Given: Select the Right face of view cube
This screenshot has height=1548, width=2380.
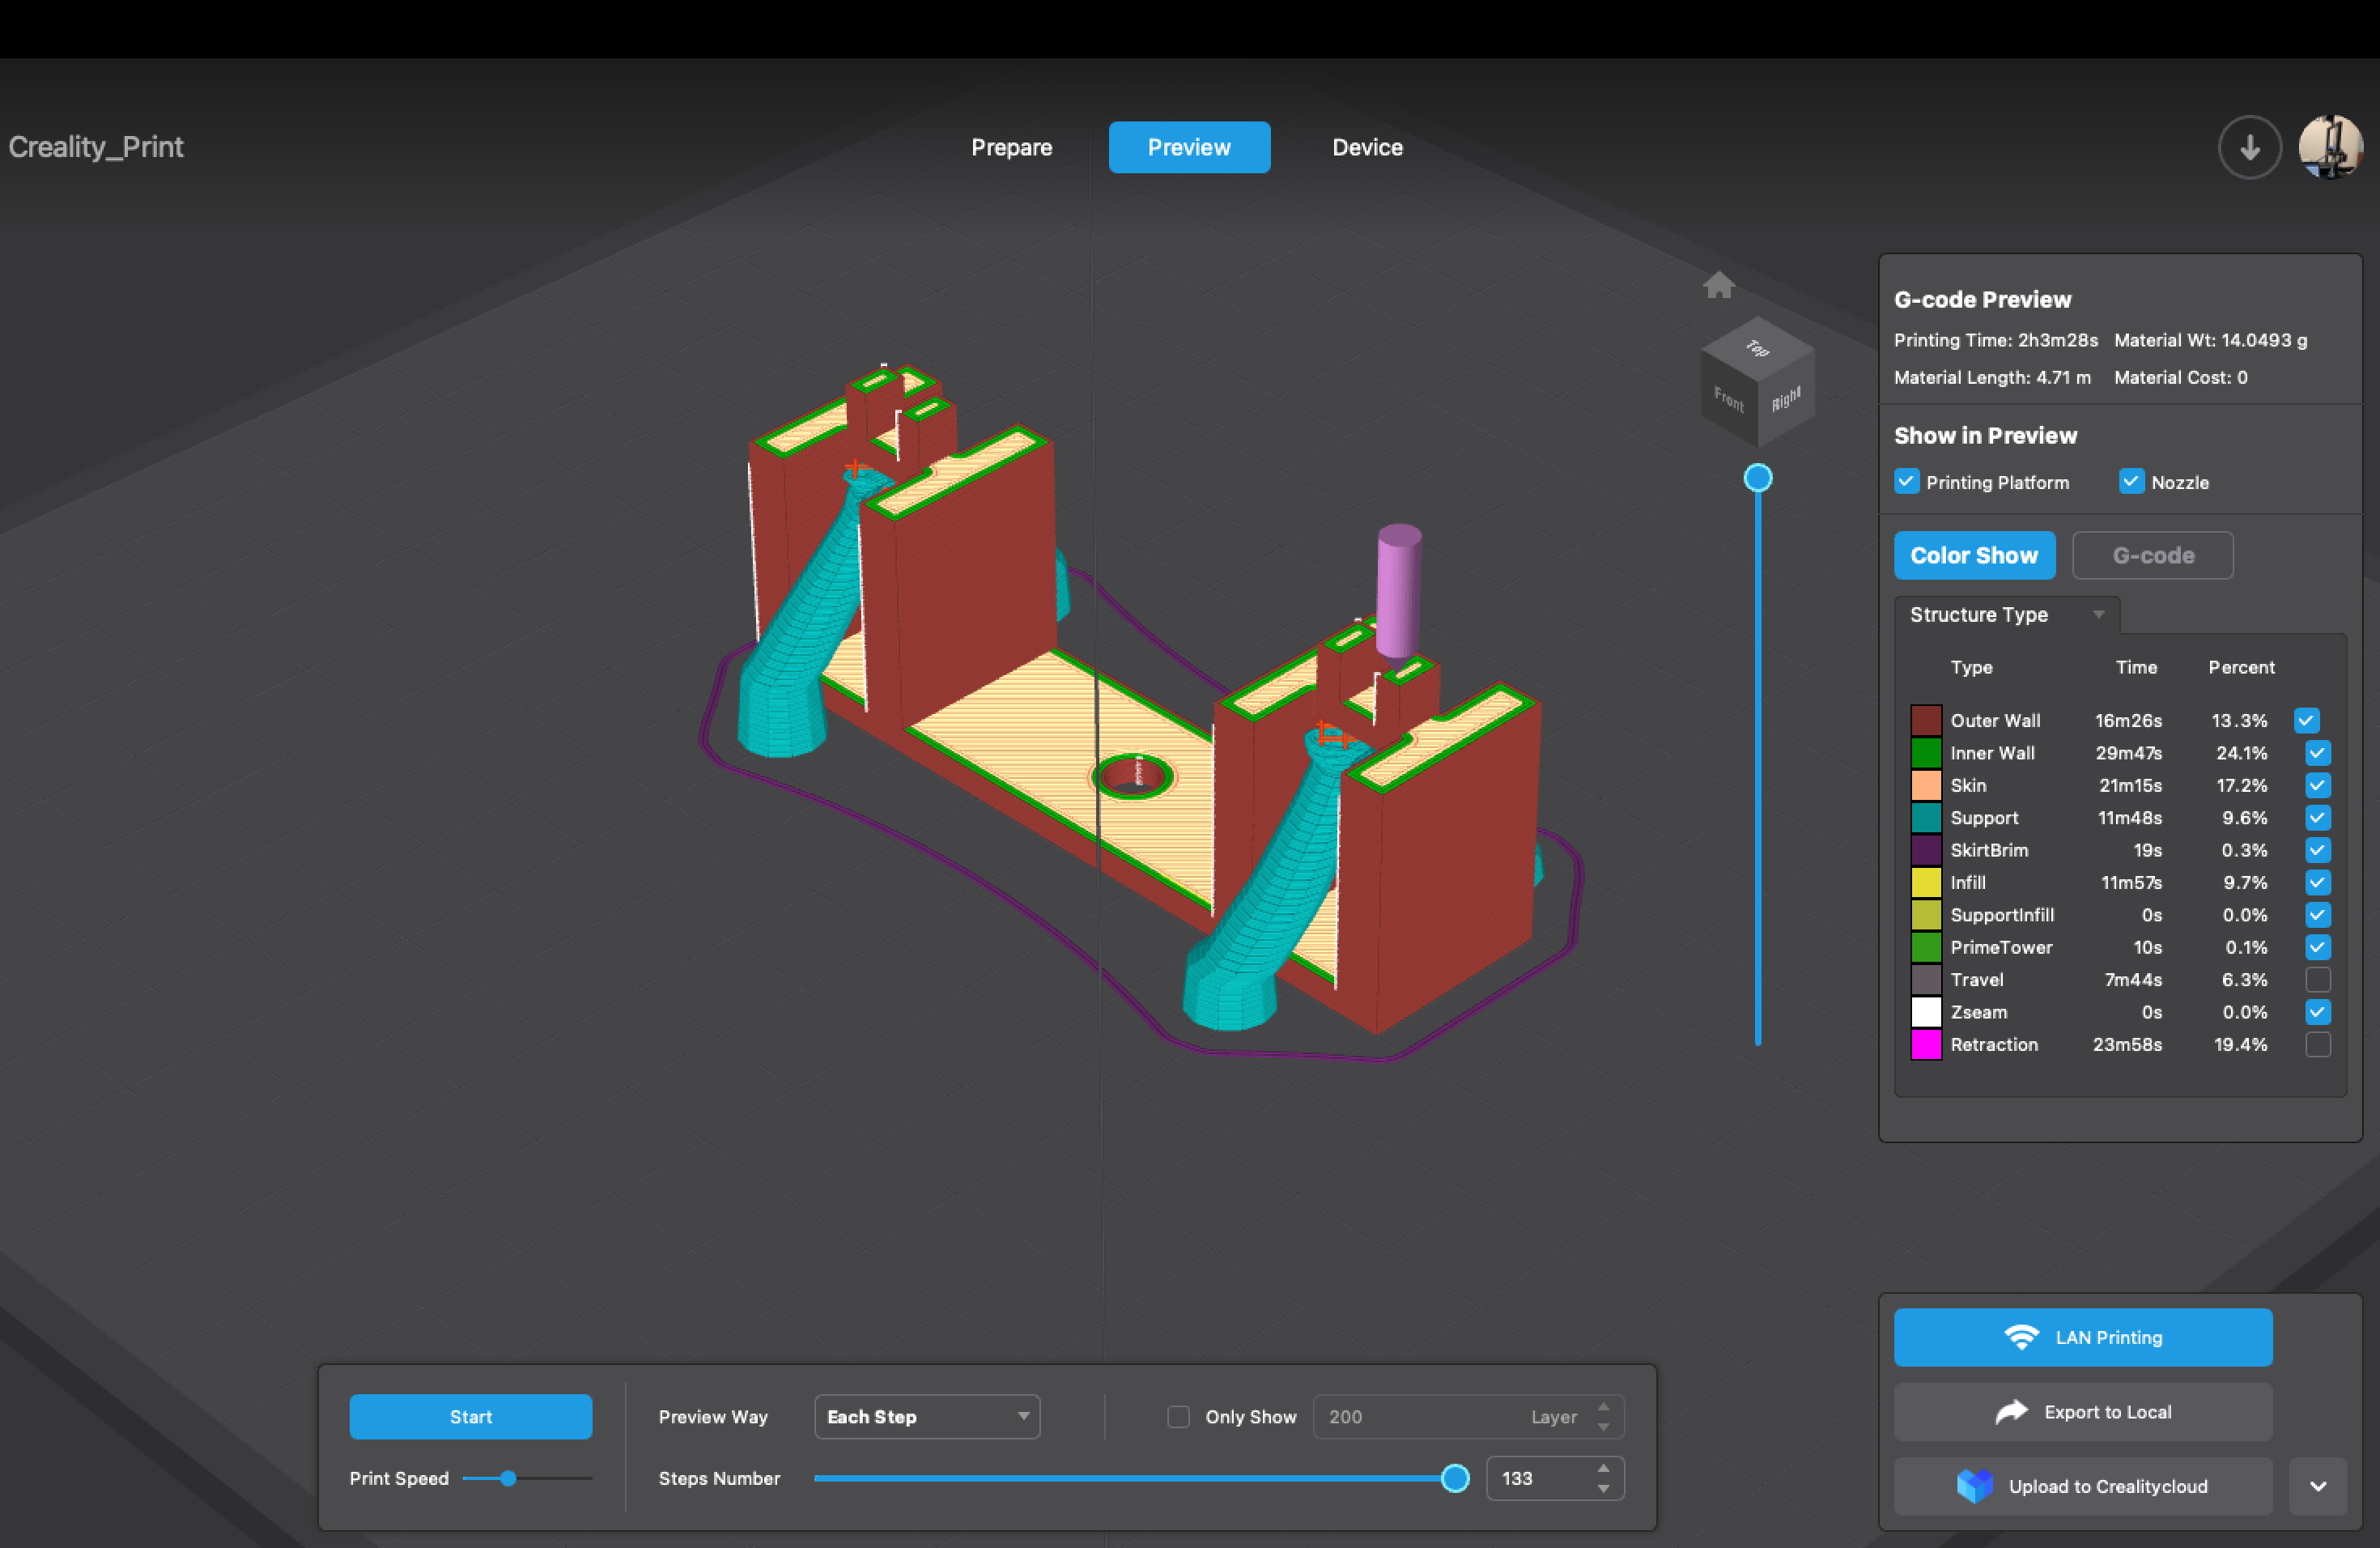Looking at the screenshot, I should click(x=1786, y=399).
